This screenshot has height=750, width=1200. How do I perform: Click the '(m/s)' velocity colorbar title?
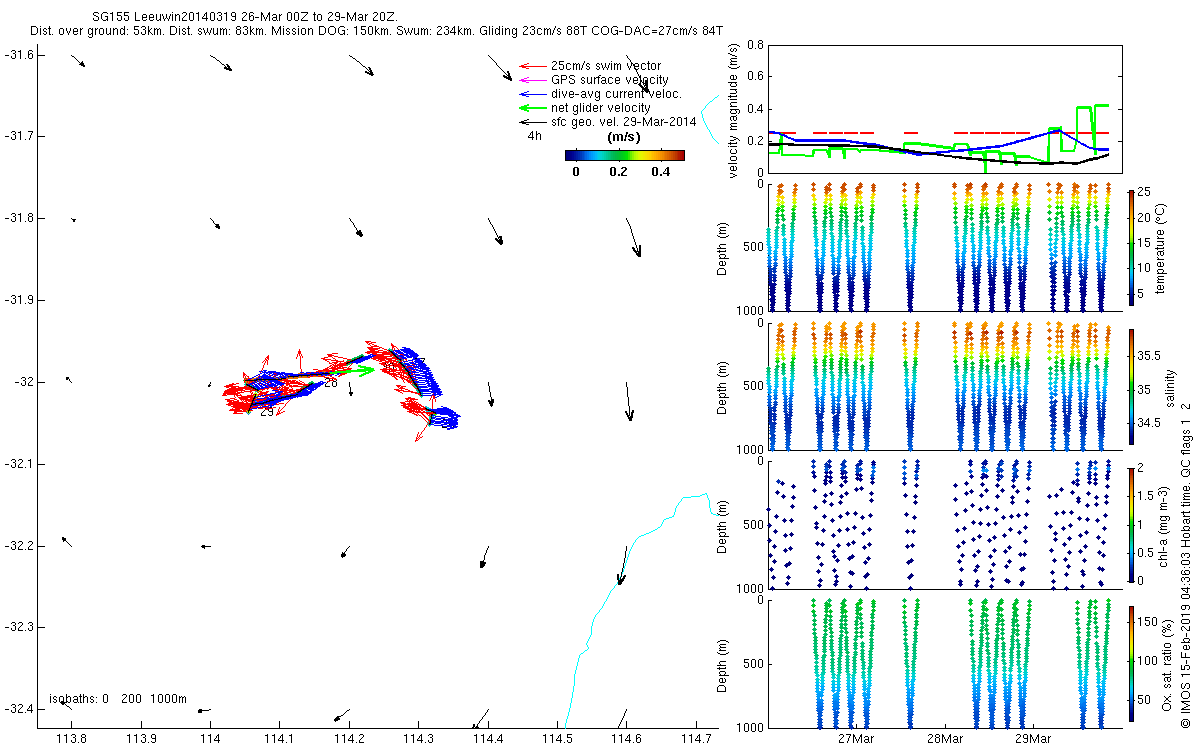624,137
